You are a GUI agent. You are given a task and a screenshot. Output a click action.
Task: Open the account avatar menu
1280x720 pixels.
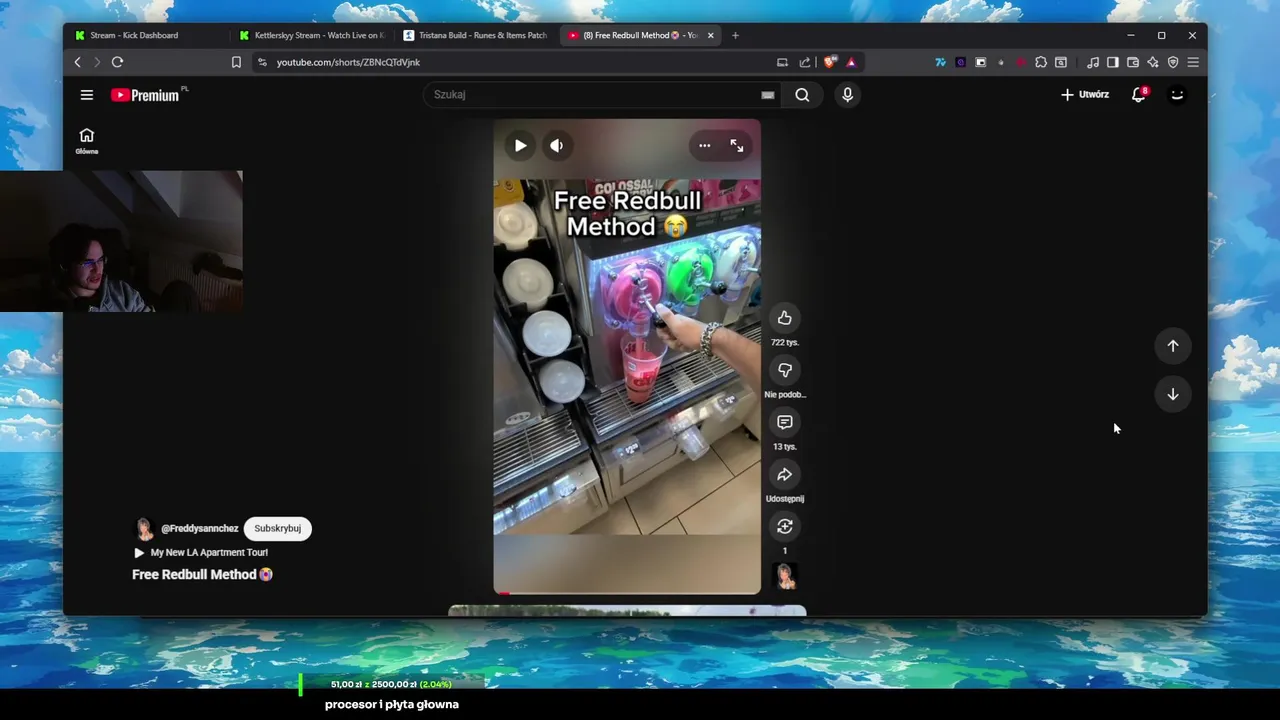[1177, 95]
